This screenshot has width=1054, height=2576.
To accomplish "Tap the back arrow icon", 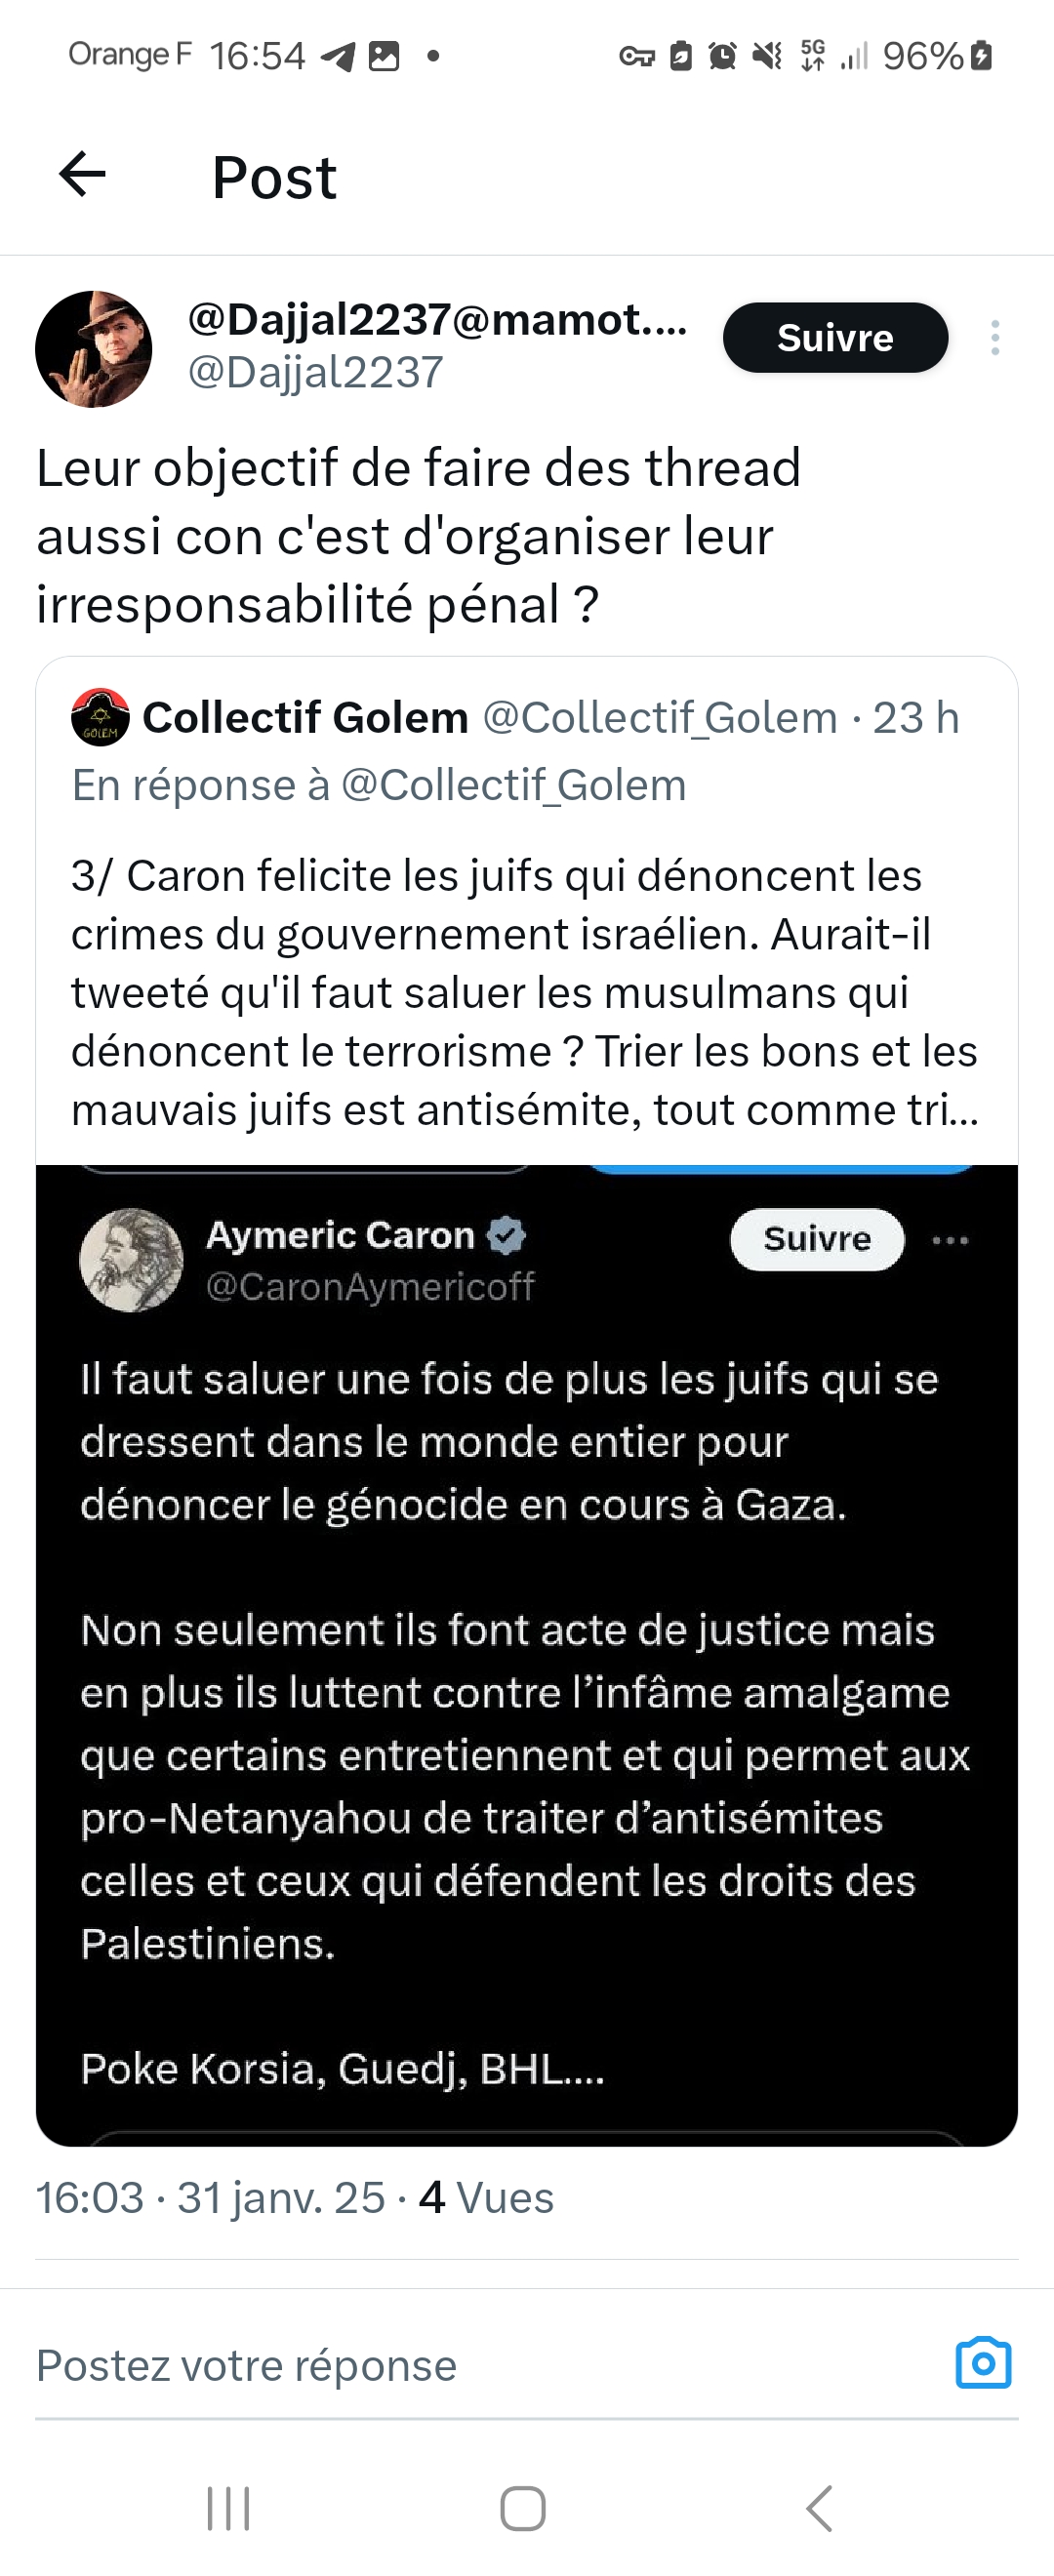I will [83, 175].
